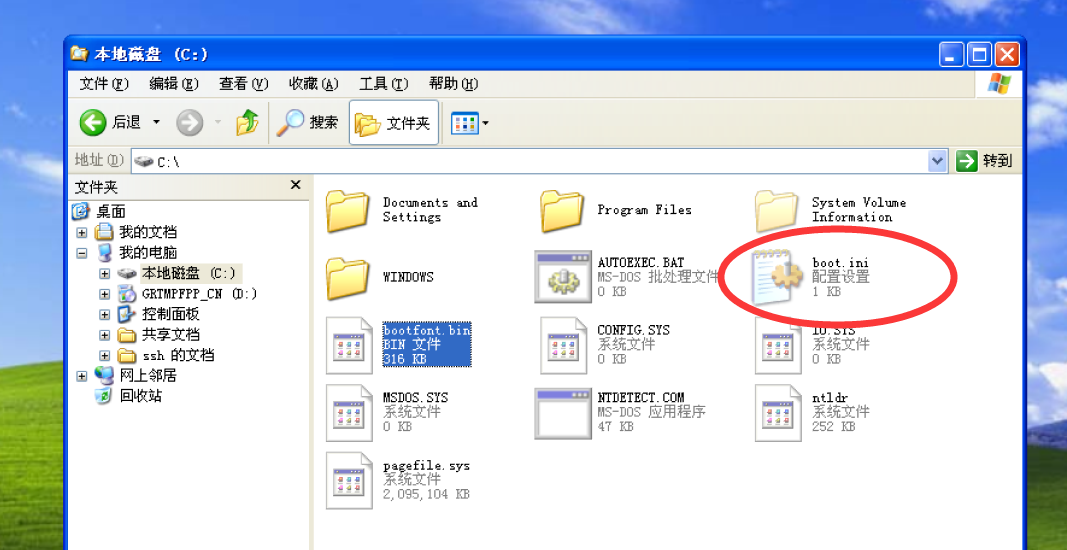This screenshot has height=550, width=1067.
Task: Click the Go (转到) button
Action: (985, 161)
